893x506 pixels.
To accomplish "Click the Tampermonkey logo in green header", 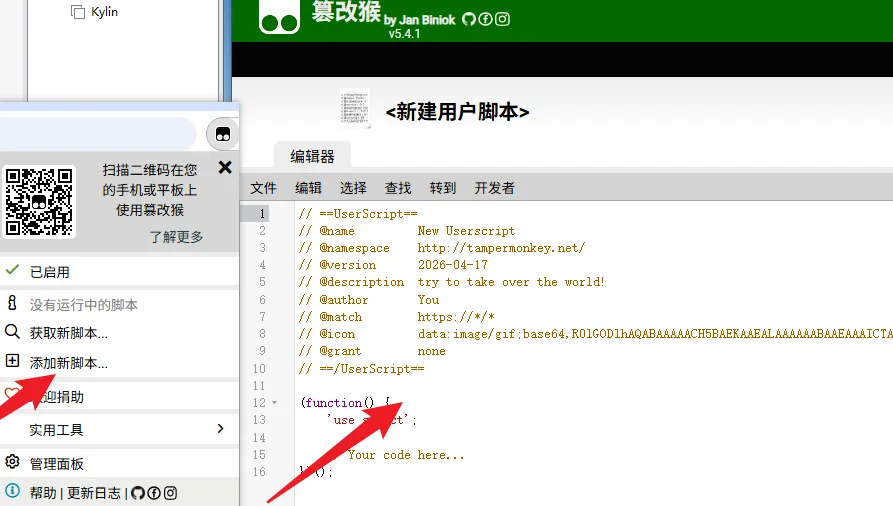I will click(279, 16).
